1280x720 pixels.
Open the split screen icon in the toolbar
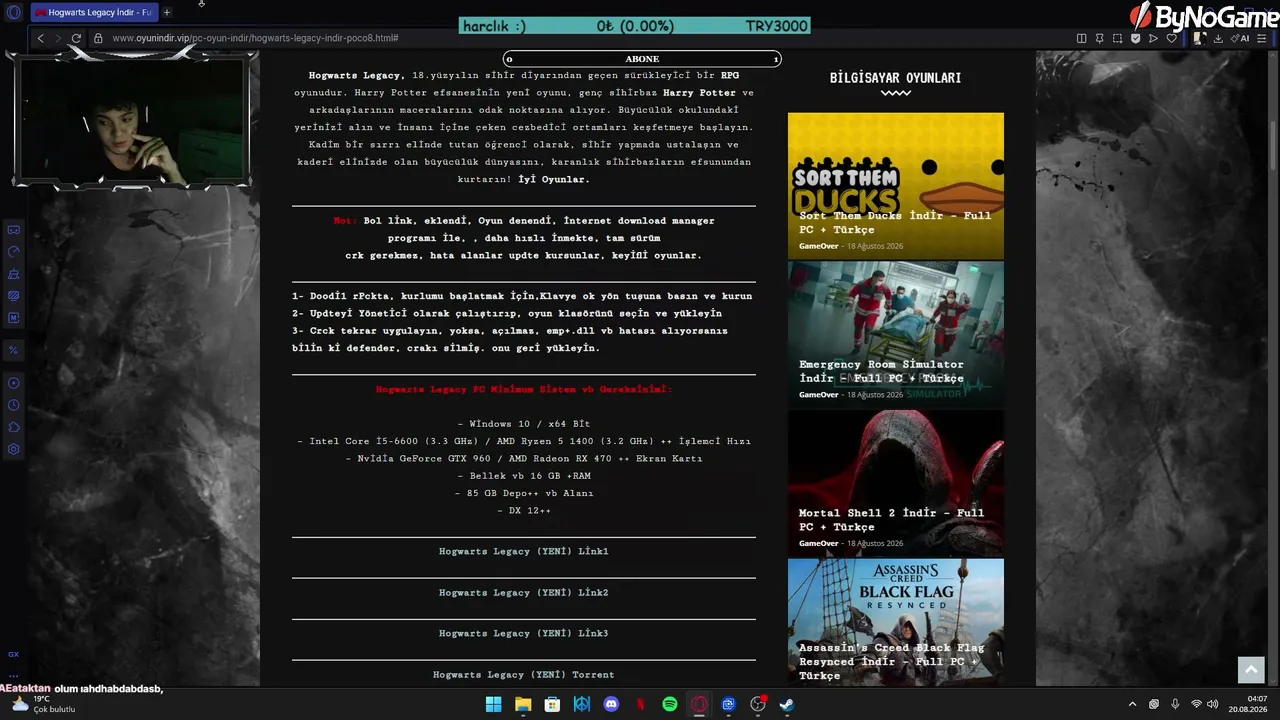coord(1081,38)
